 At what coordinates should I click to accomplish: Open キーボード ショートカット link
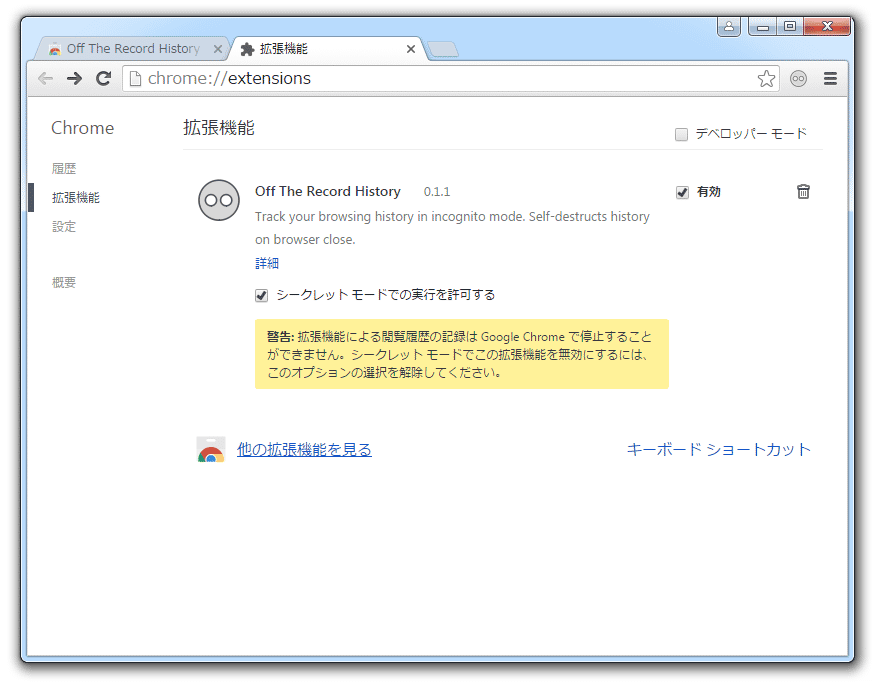point(719,450)
